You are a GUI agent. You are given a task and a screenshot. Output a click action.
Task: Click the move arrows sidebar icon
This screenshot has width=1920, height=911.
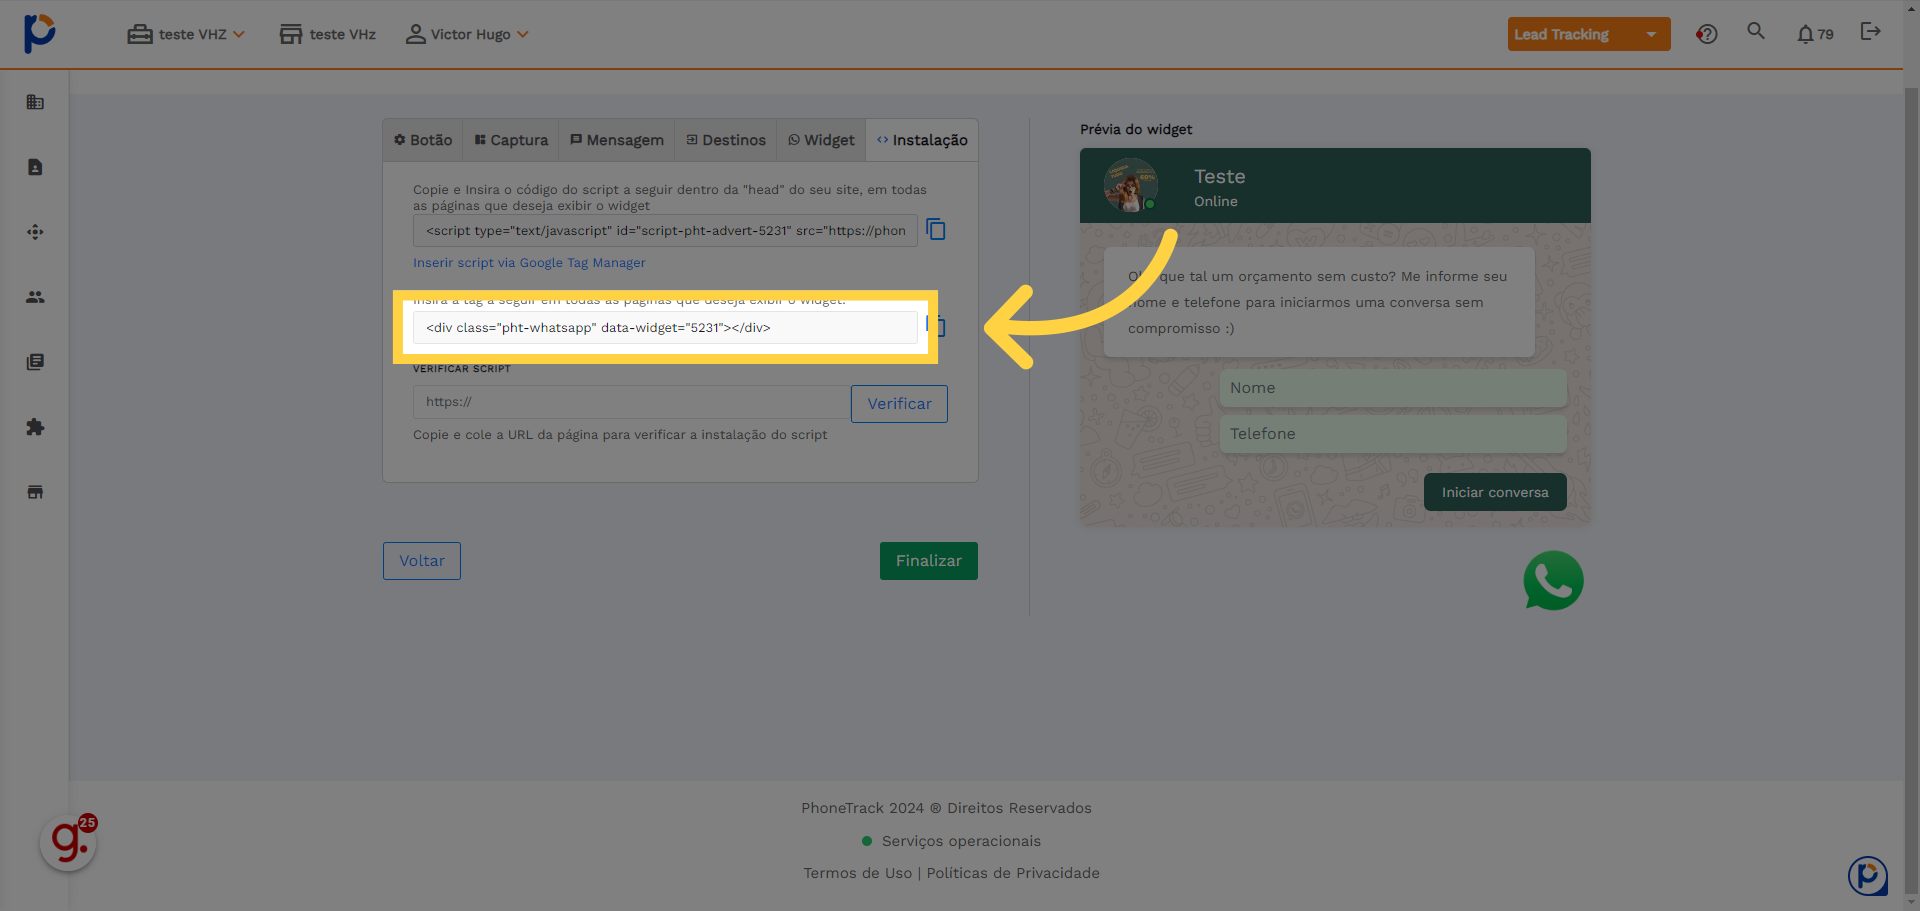35,232
